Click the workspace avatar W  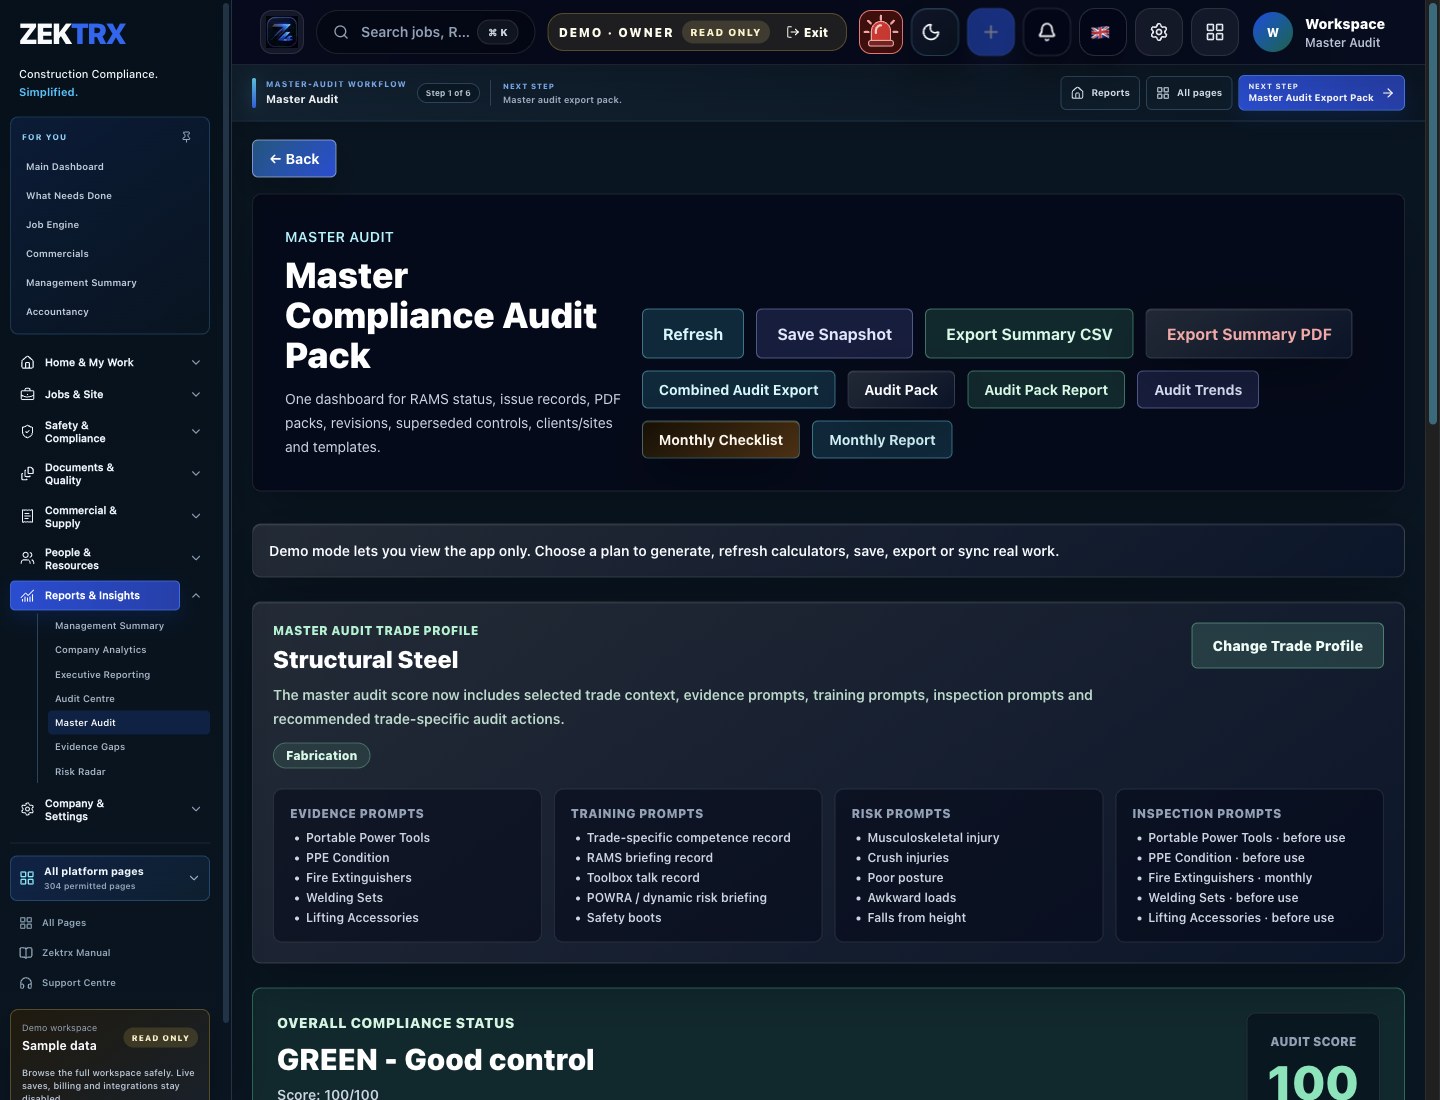click(x=1273, y=32)
